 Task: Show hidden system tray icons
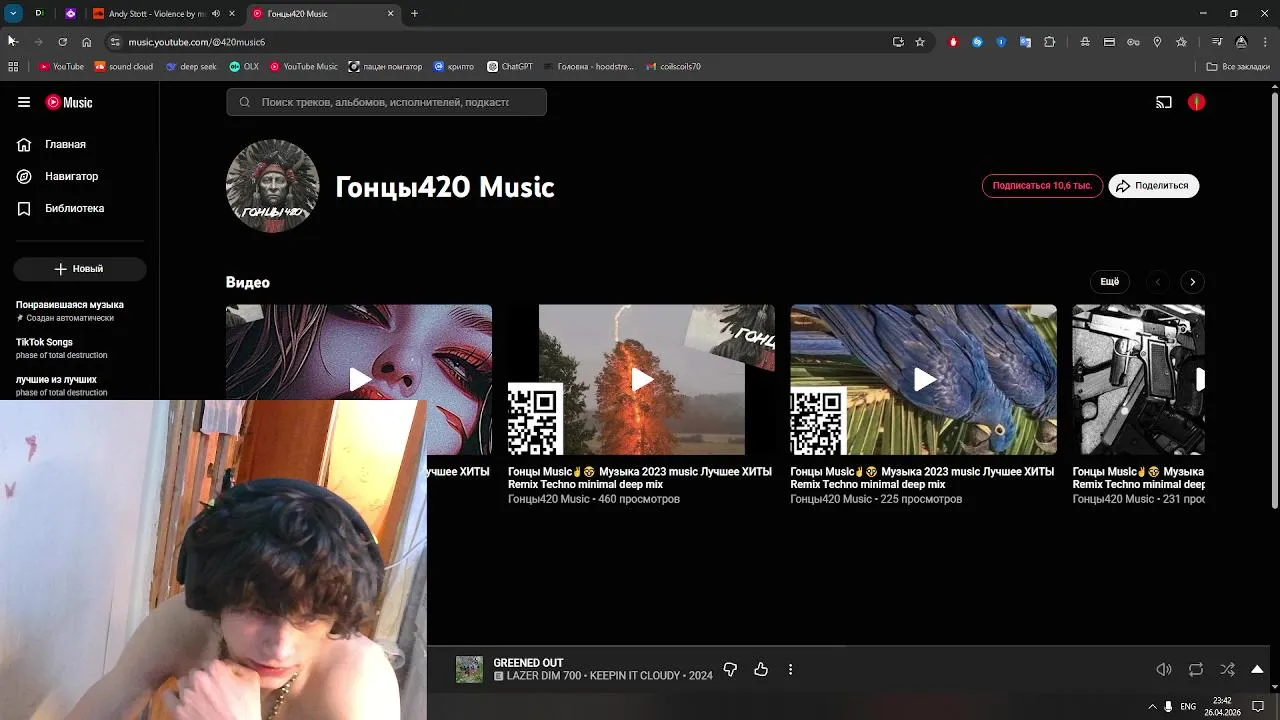point(1152,706)
